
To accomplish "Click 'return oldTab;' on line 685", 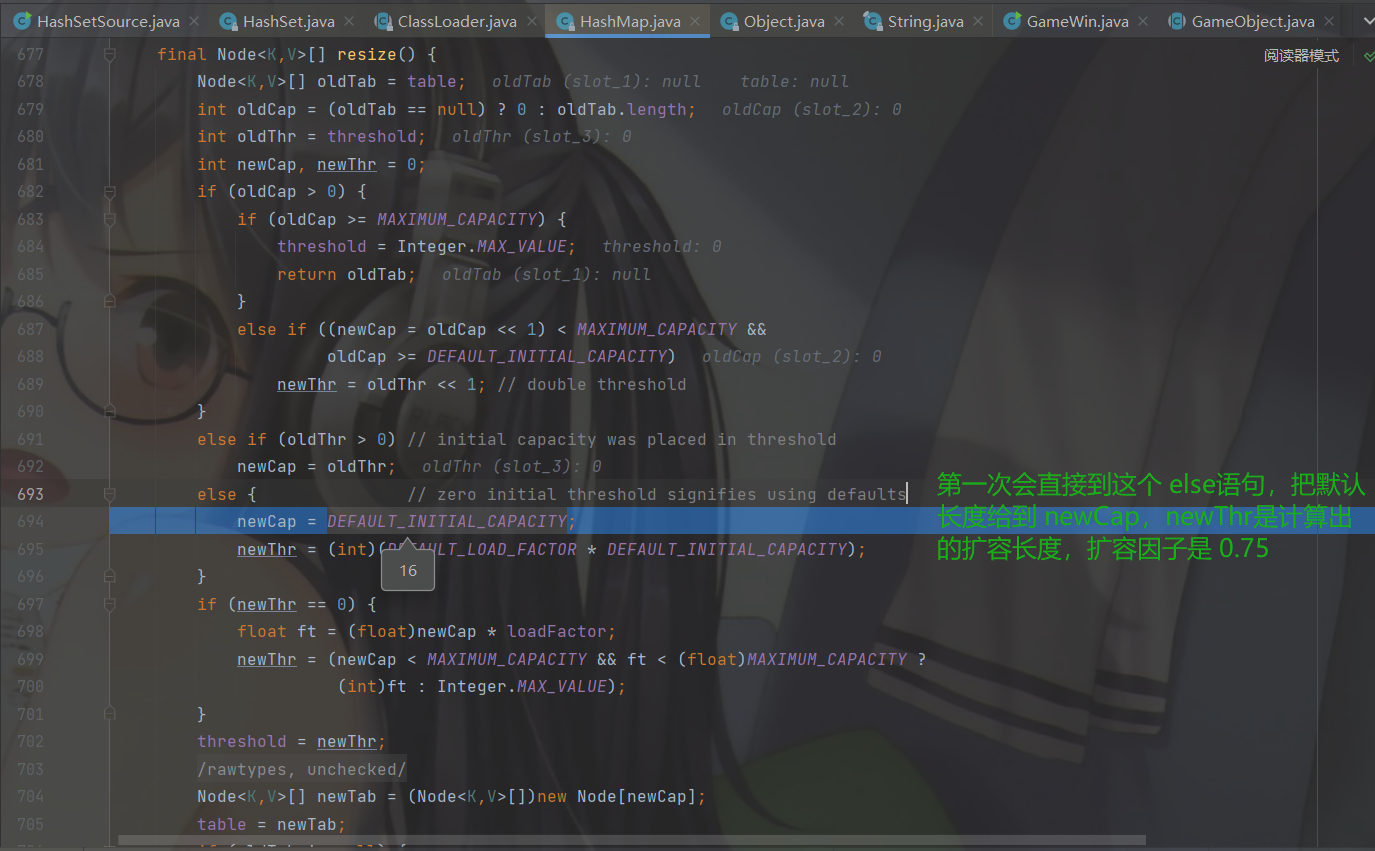I will [x=346, y=274].
